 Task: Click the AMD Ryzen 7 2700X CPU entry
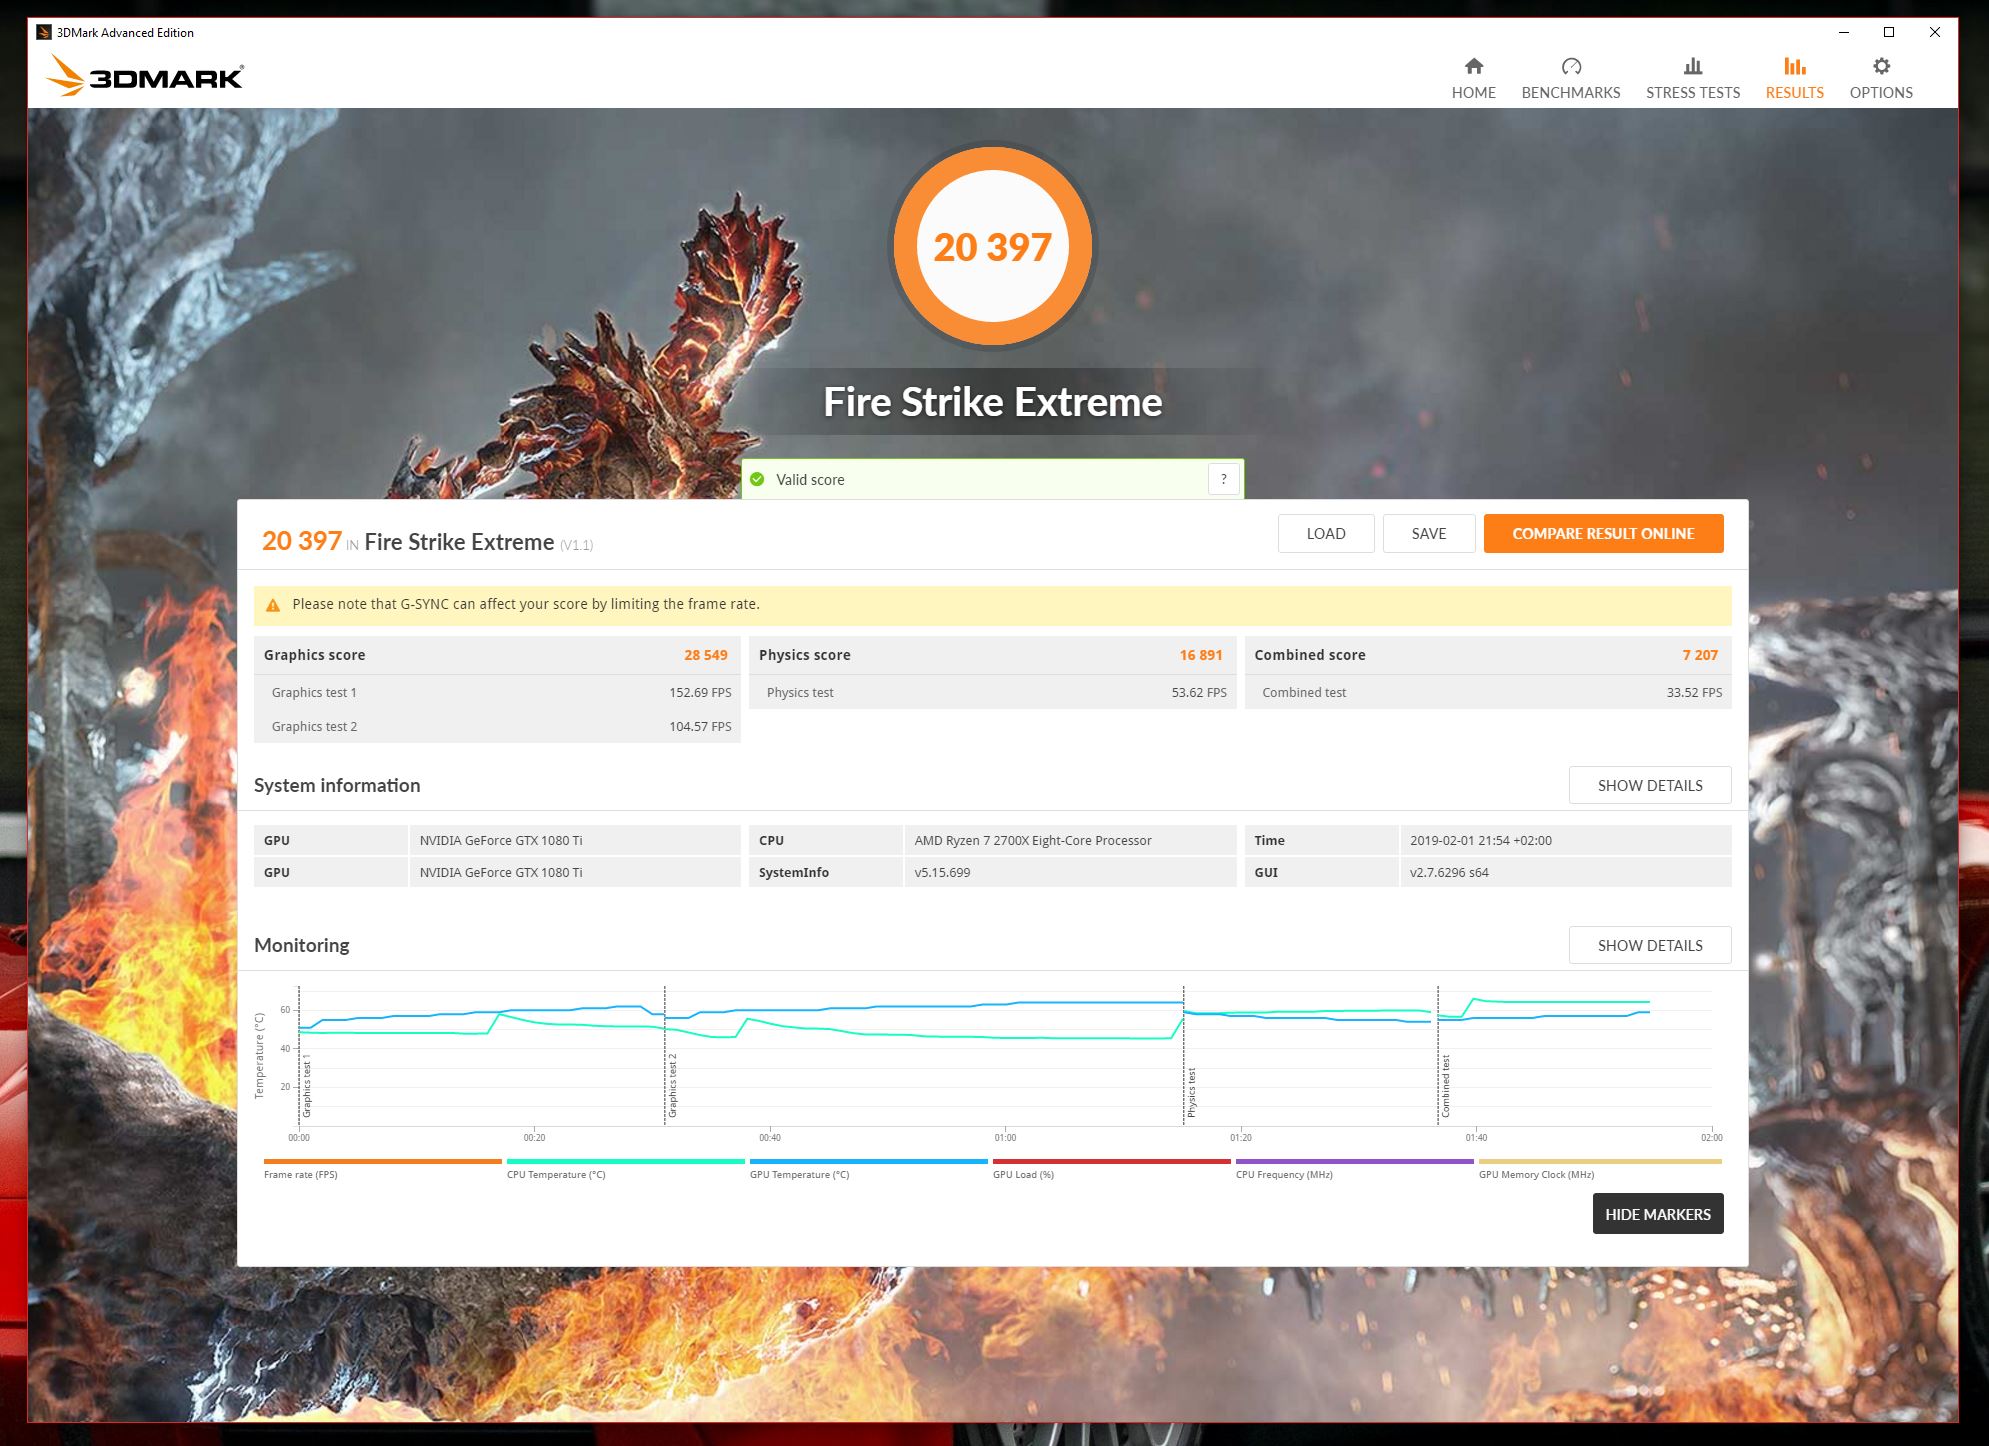tap(1032, 841)
